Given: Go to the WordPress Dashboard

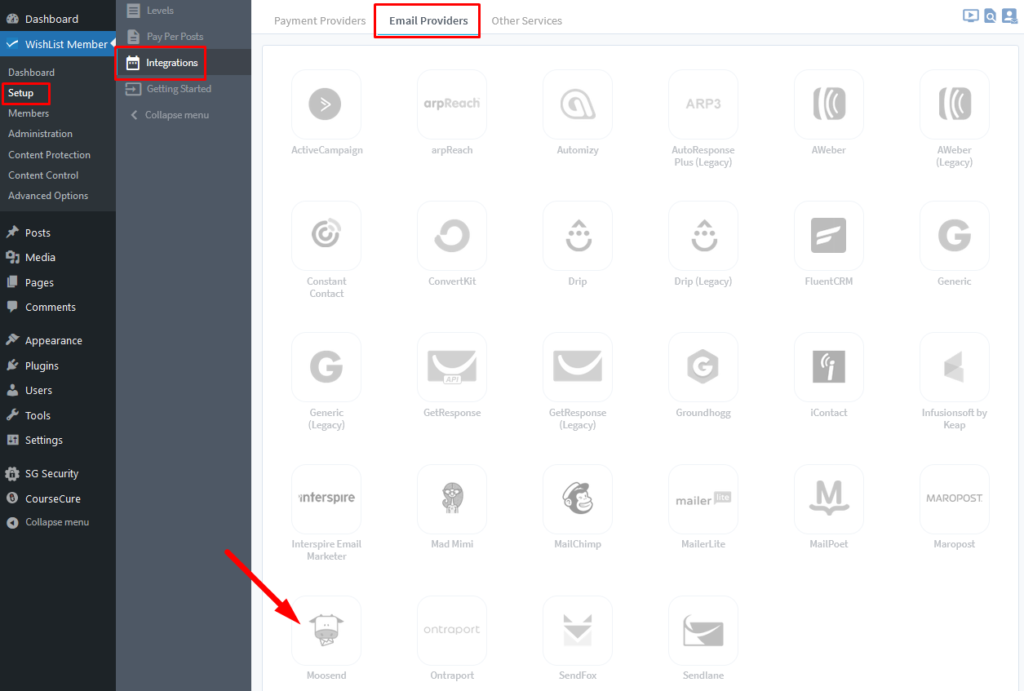Looking at the screenshot, I should pyautogui.click(x=57, y=19).
